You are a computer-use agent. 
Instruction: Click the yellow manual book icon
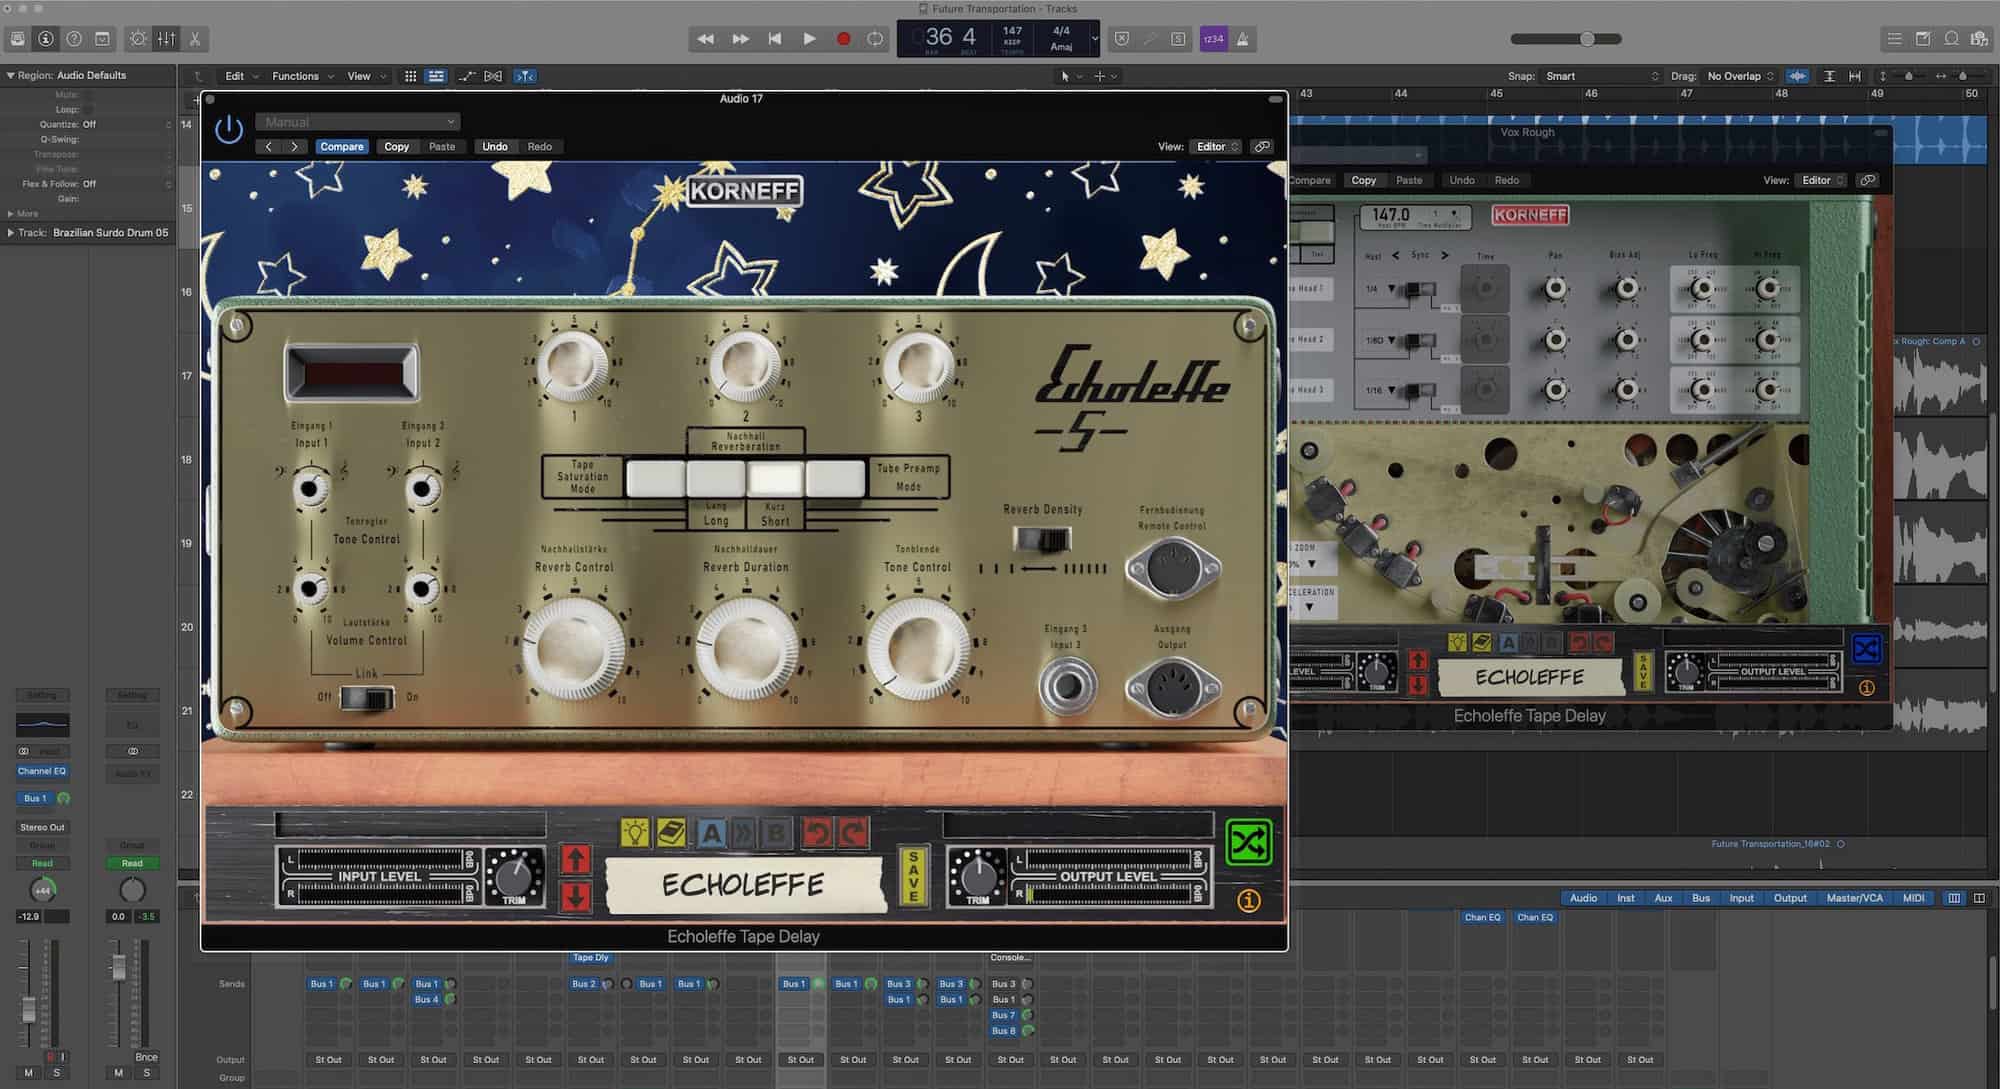pyautogui.click(x=671, y=832)
